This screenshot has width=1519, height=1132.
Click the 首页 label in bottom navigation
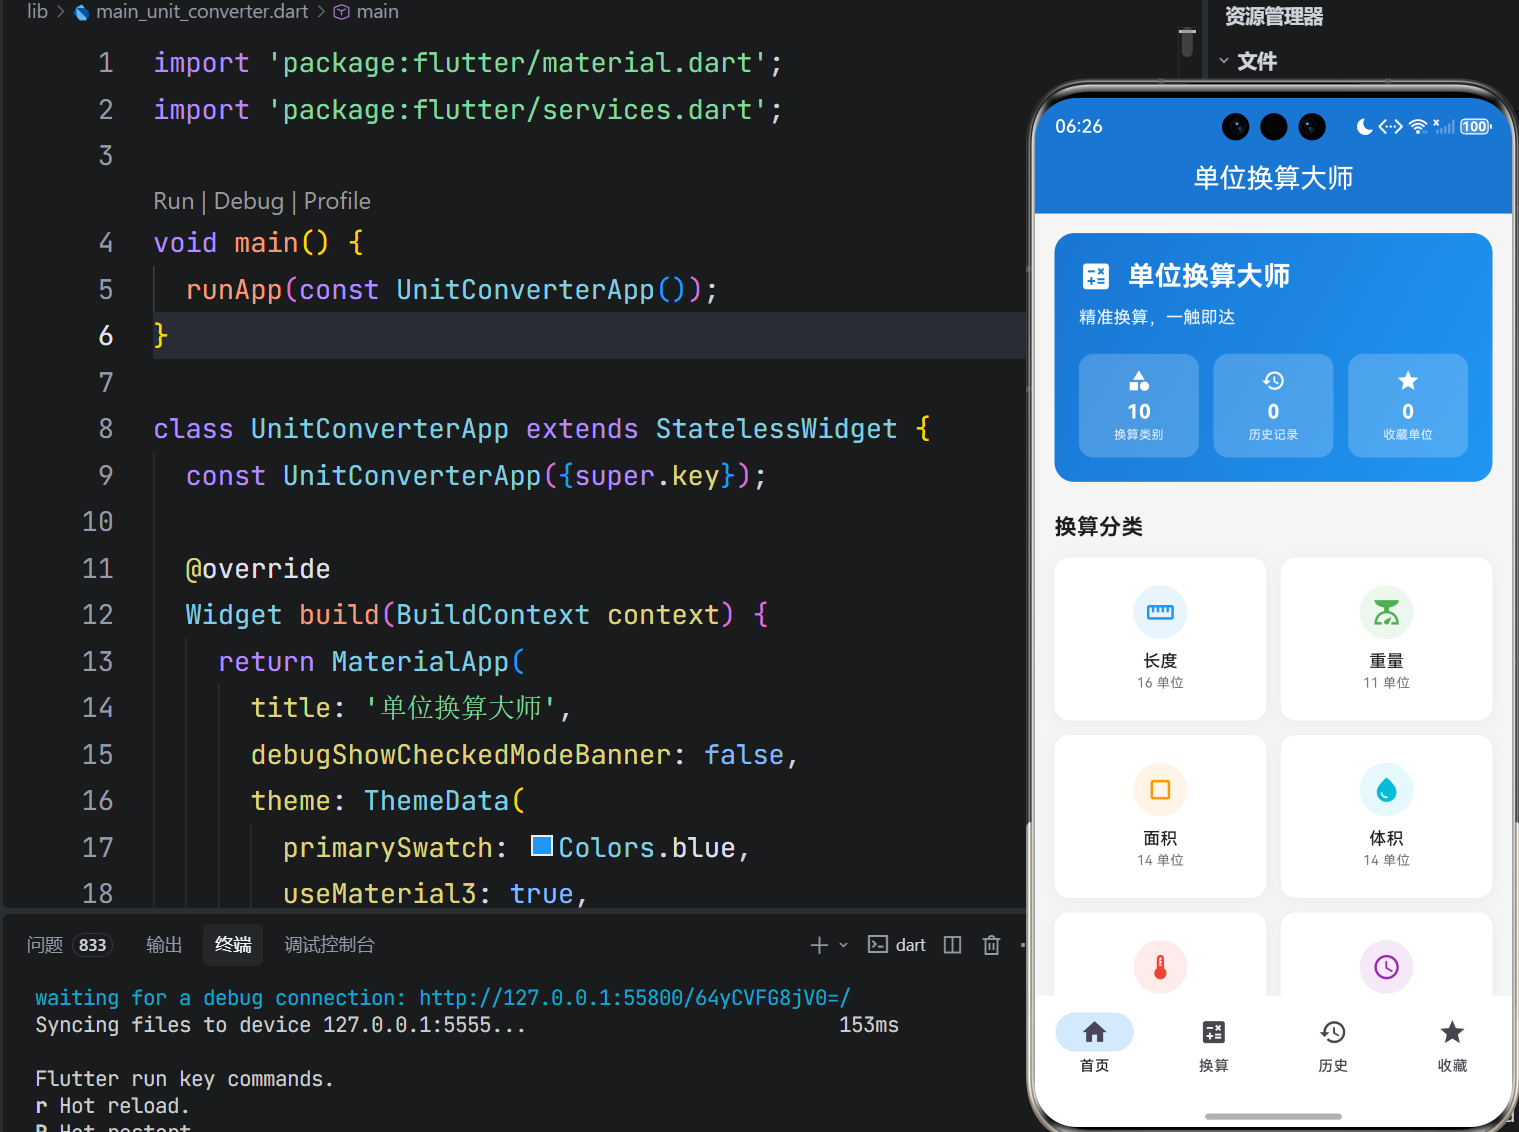pos(1094,1066)
